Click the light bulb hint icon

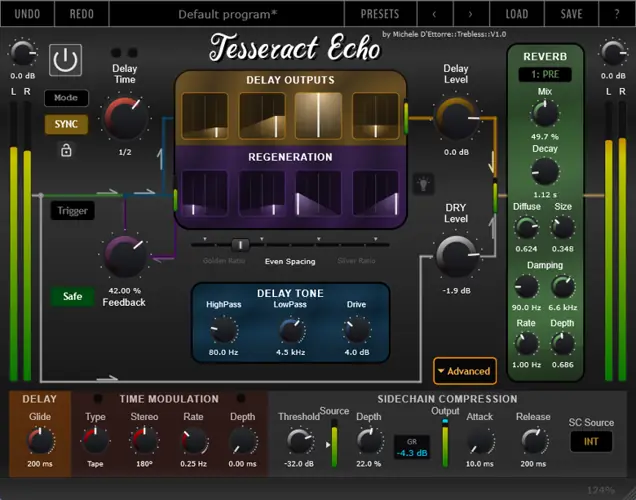tap(423, 184)
